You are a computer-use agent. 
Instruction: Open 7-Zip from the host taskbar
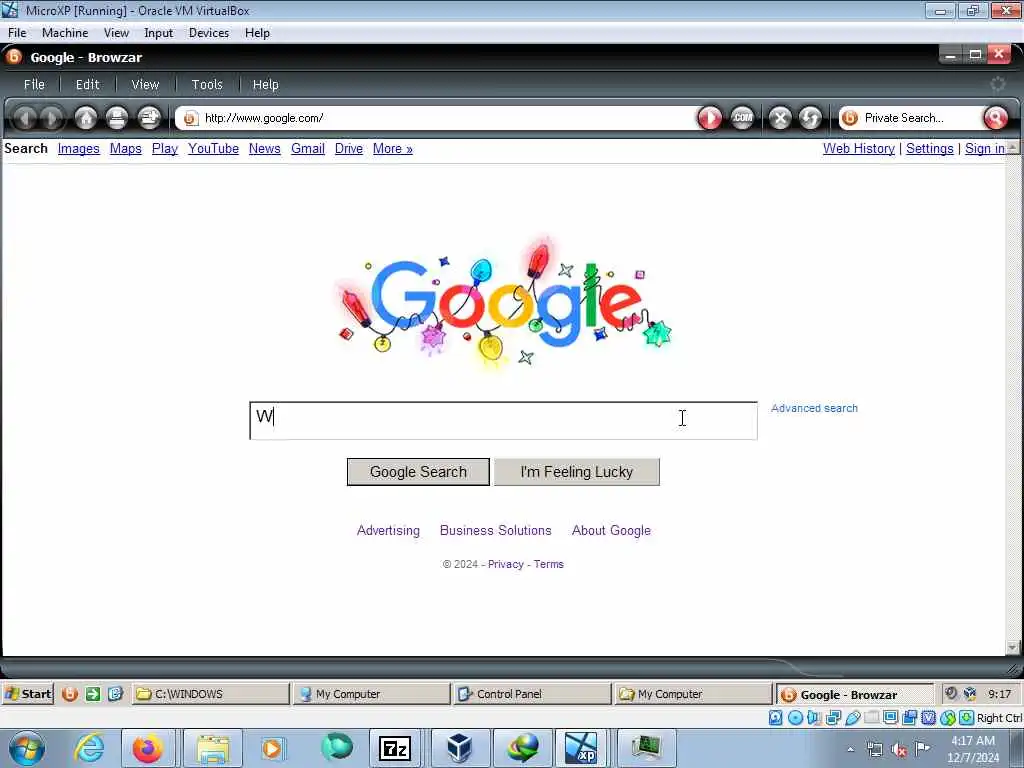394,748
